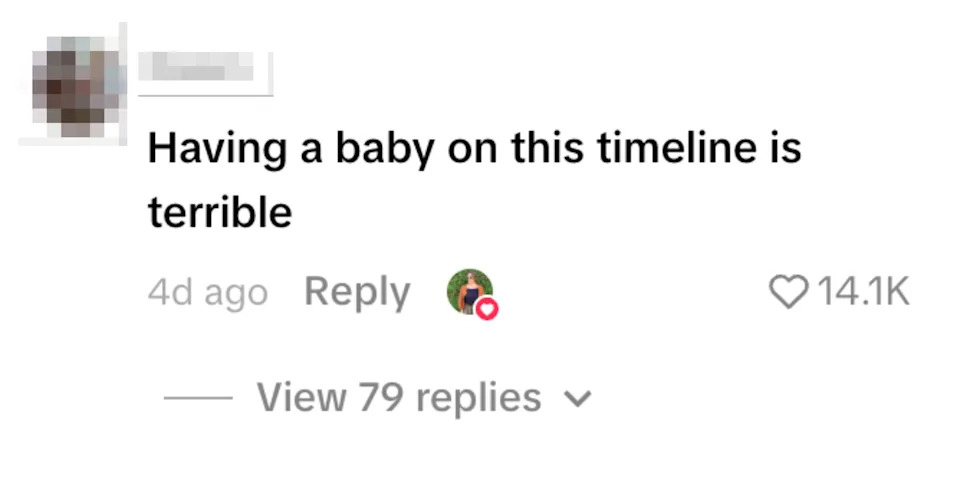The width and height of the screenshot is (960, 480).
Task: Click the red heart badge on creator avatar
Action: tap(487, 309)
